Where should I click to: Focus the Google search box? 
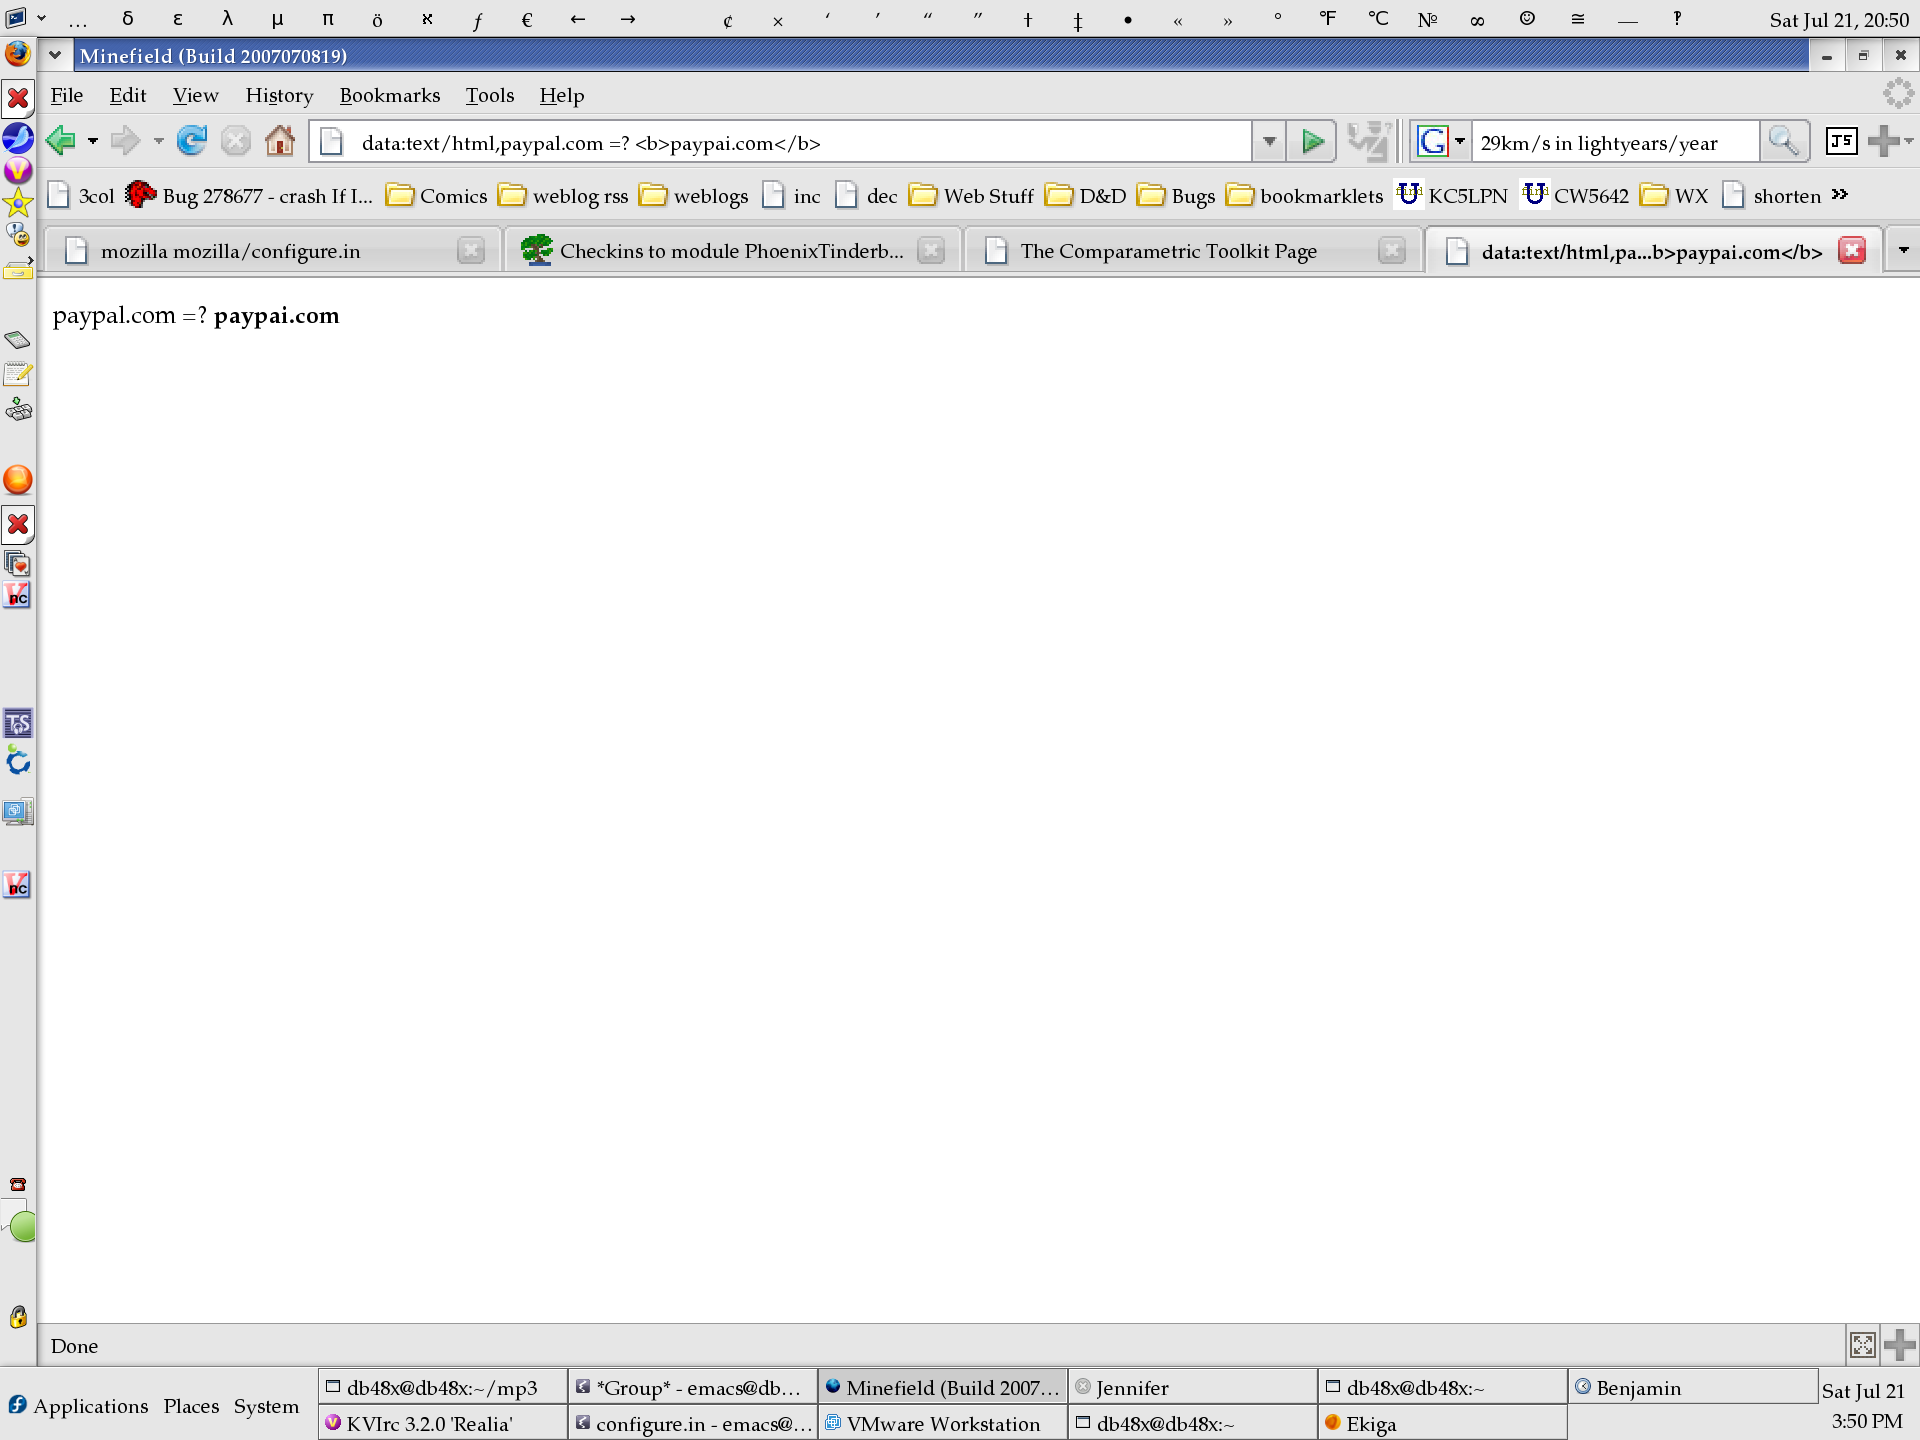click(x=1614, y=142)
